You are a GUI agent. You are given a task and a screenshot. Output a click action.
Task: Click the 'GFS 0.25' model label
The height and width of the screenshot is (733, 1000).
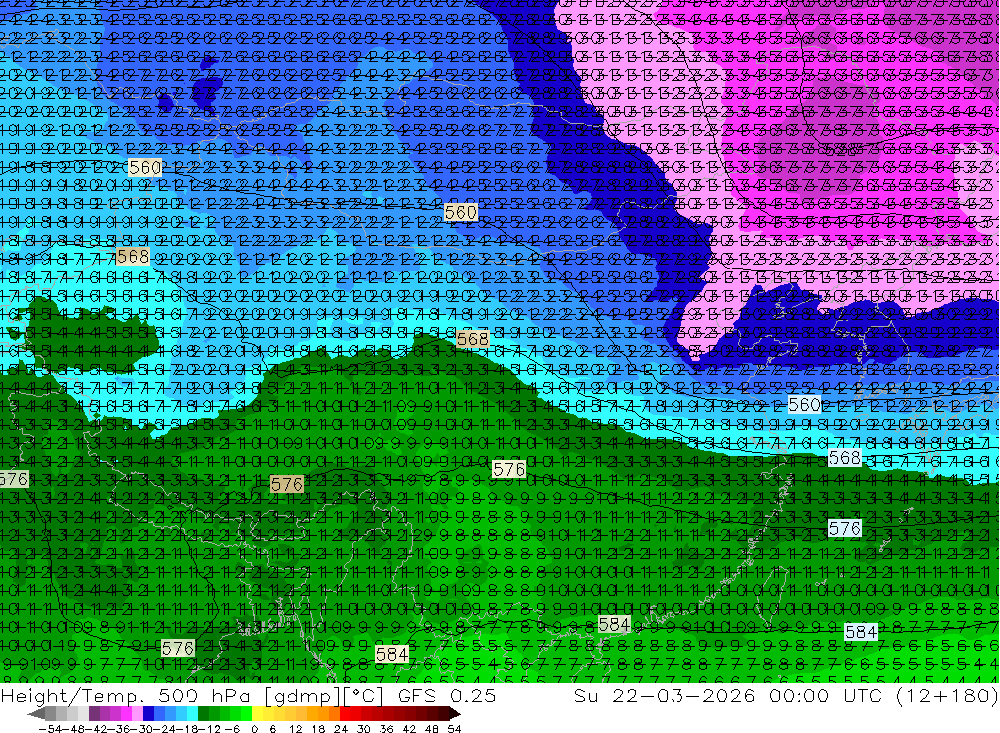pos(447,696)
